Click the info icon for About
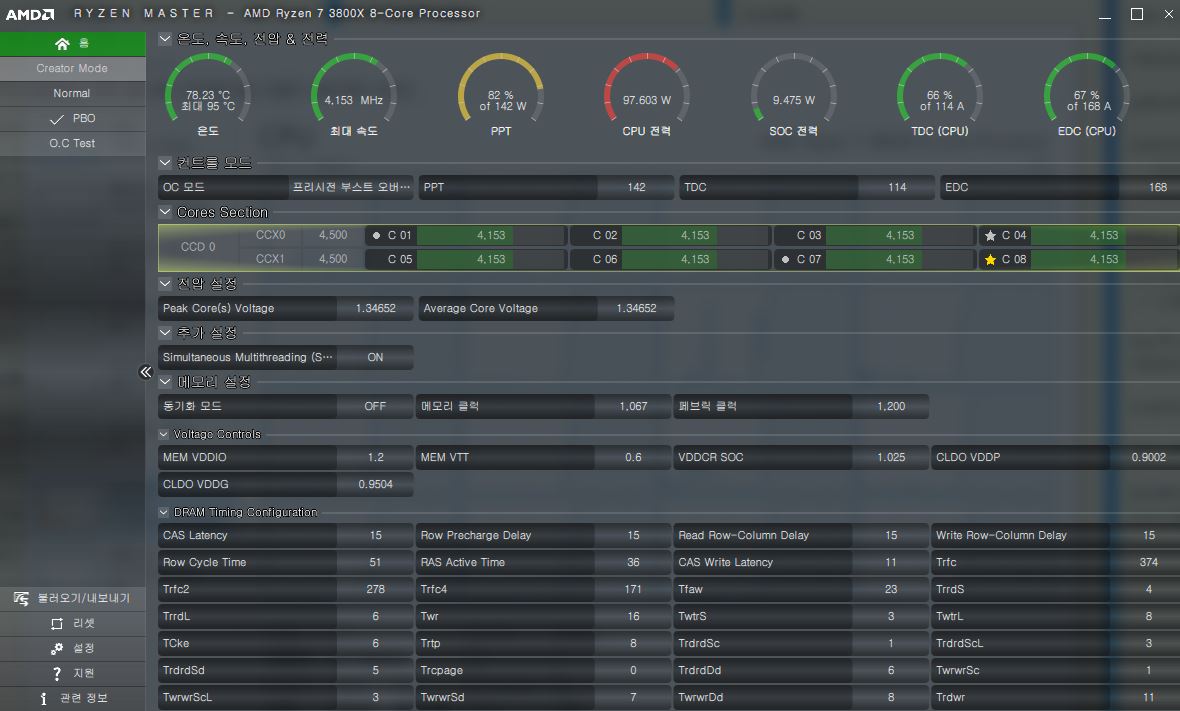 44,698
